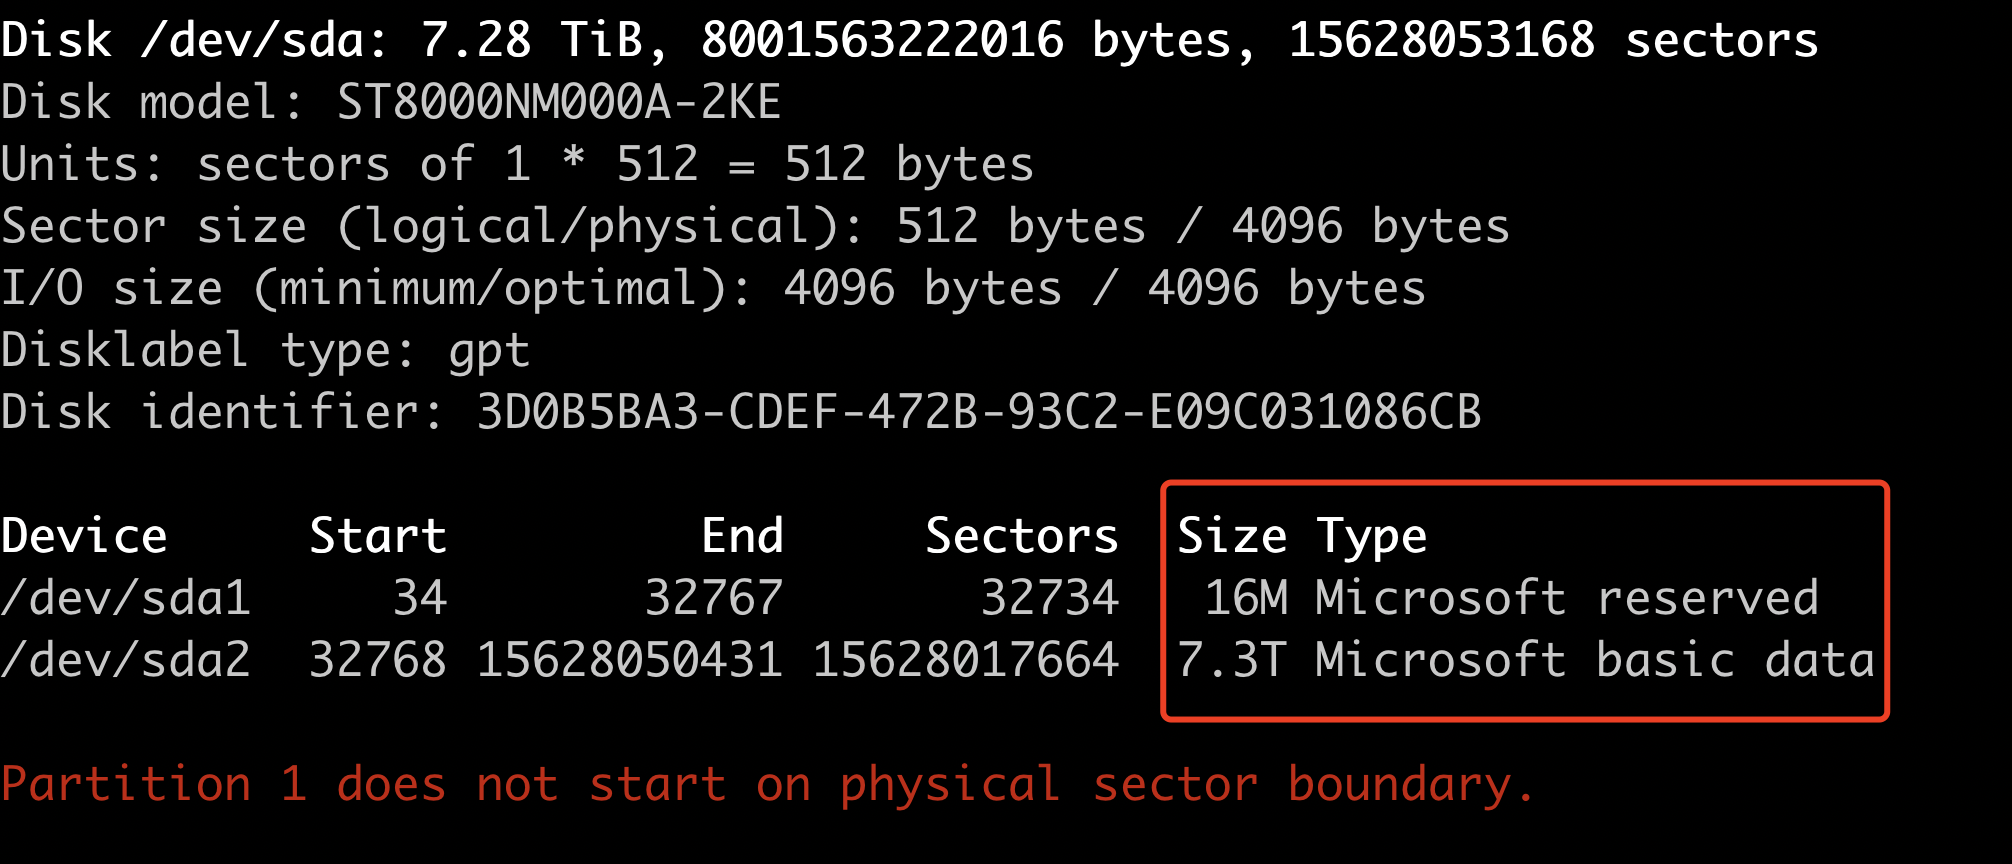Click the Microsoft reserved partition type

pyautogui.click(x=1566, y=598)
